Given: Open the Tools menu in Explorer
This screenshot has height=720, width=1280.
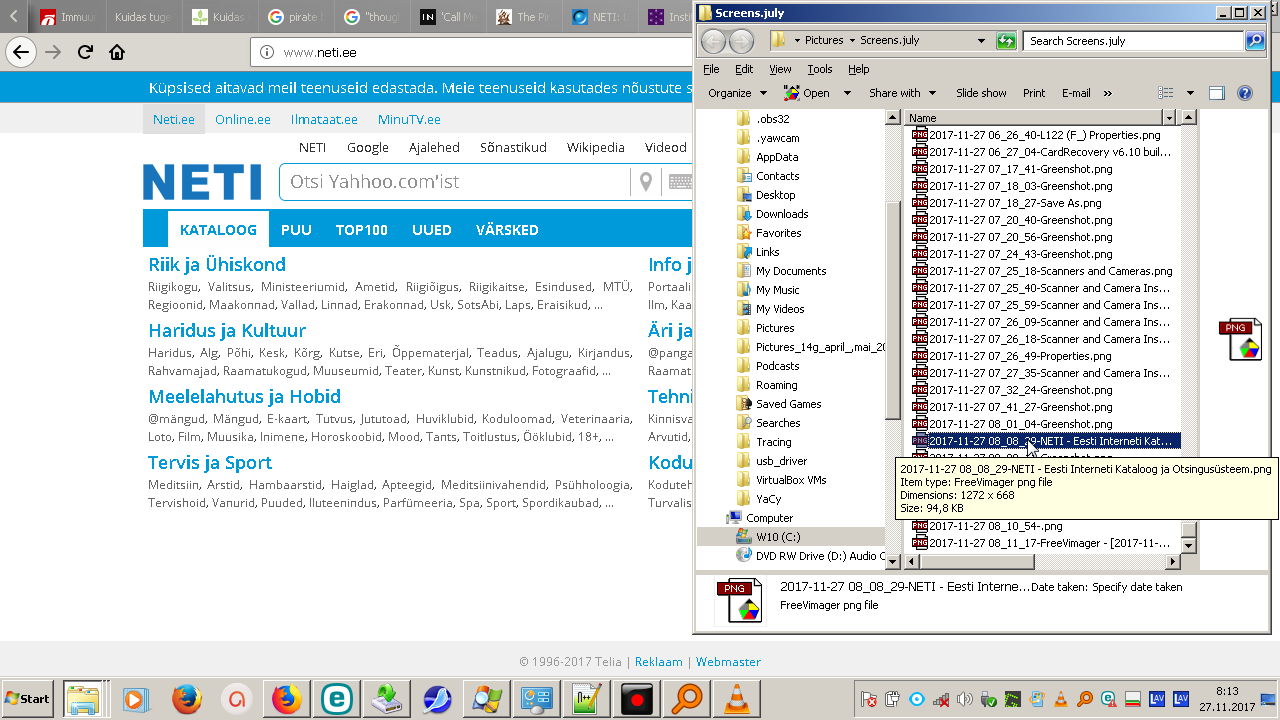Looking at the screenshot, I should (x=819, y=69).
